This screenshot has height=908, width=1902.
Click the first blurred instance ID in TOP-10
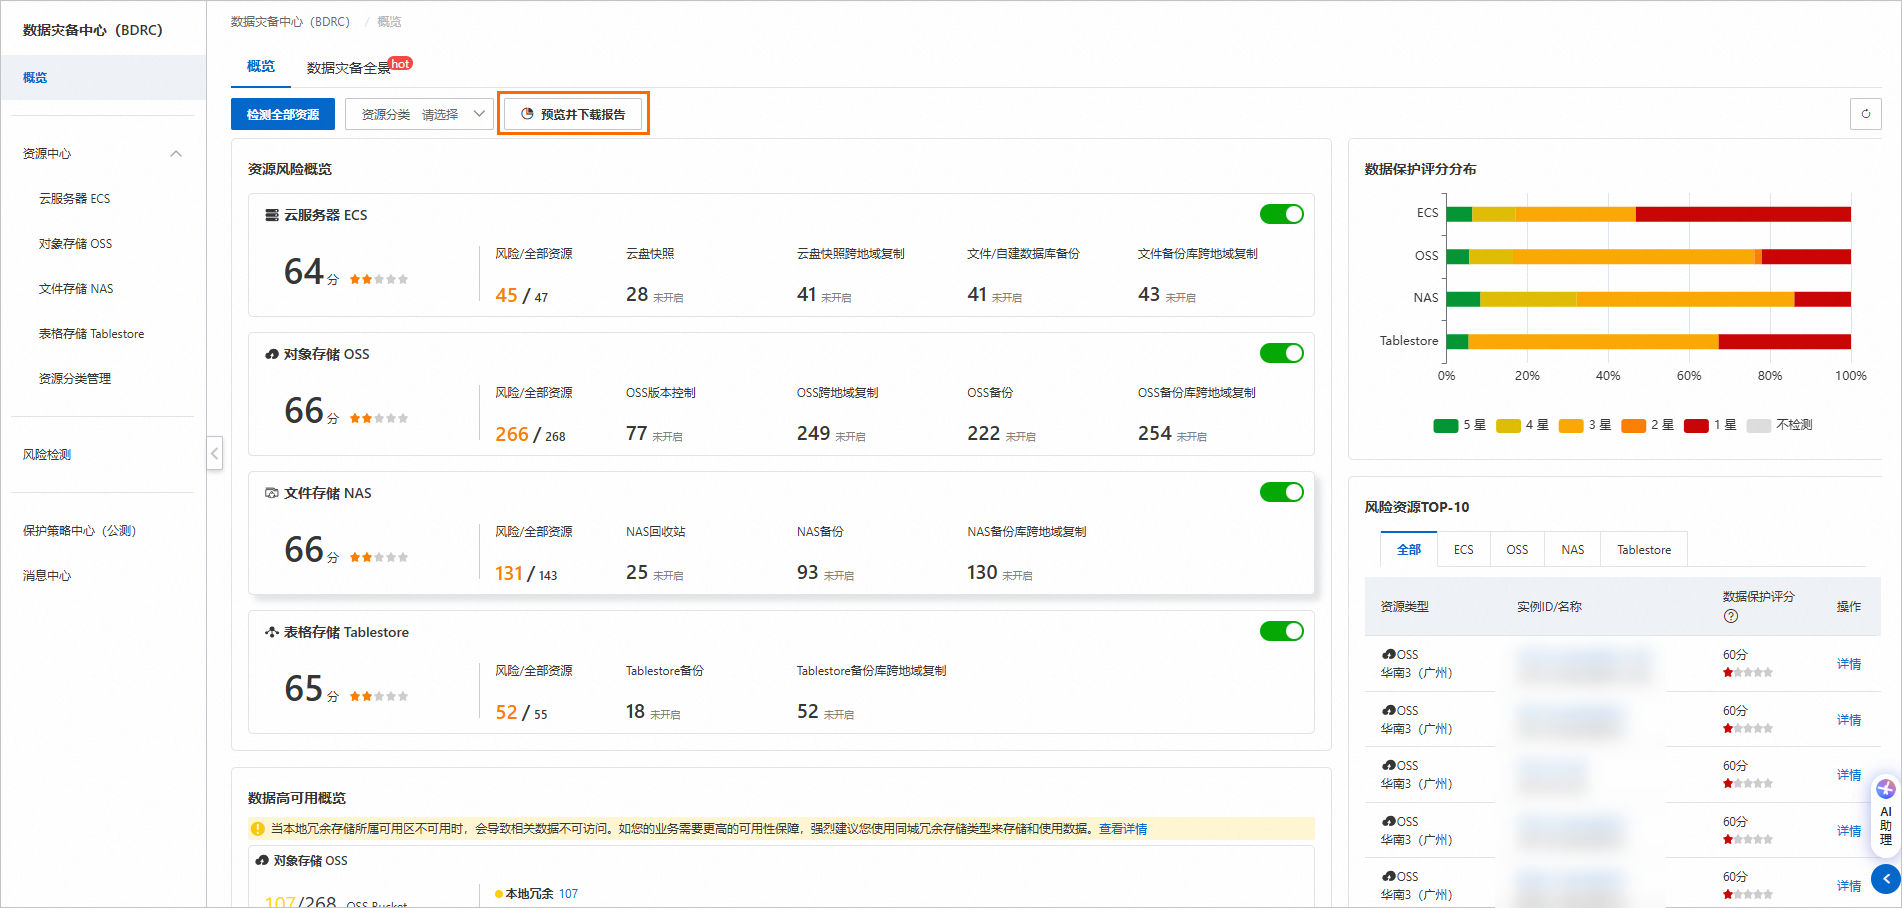click(x=1584, y=664)
